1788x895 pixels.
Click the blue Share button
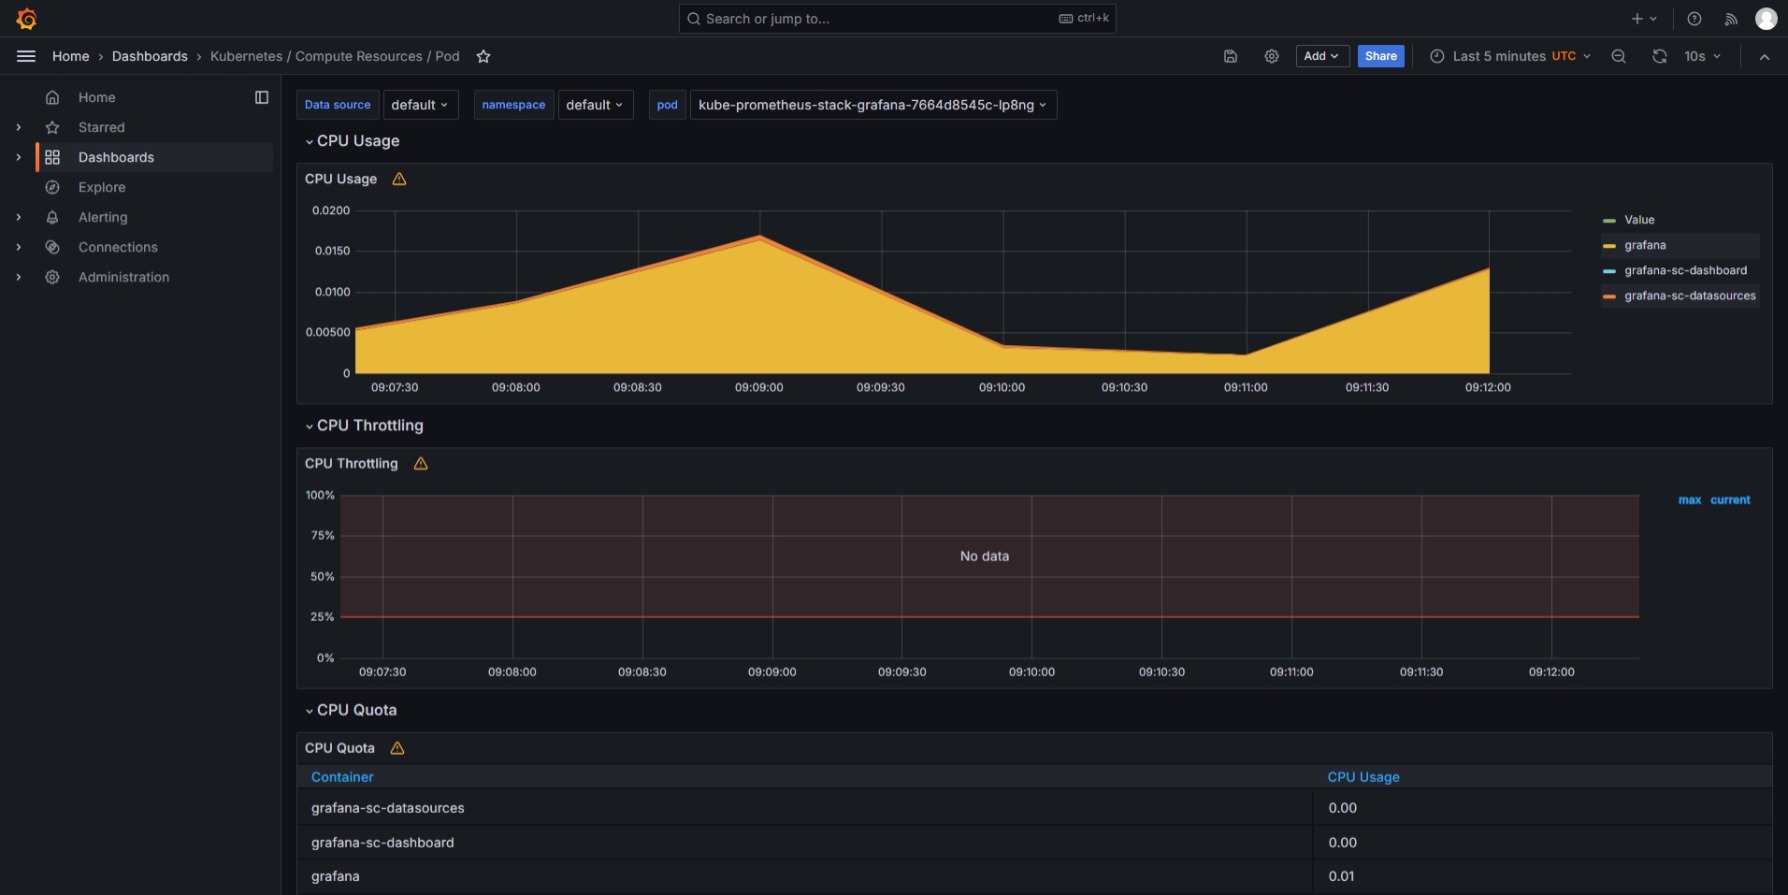(1380, 56)
